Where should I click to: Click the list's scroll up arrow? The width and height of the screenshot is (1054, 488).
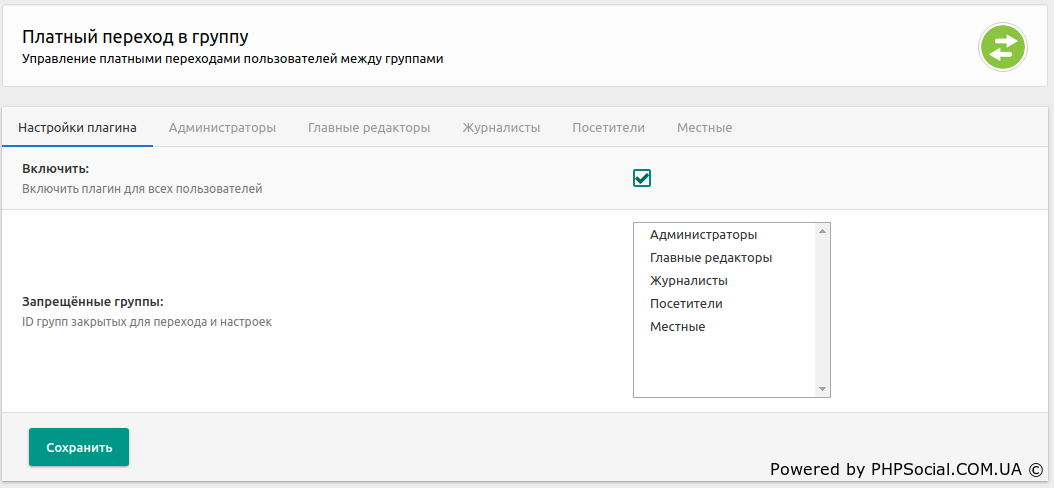822,232
